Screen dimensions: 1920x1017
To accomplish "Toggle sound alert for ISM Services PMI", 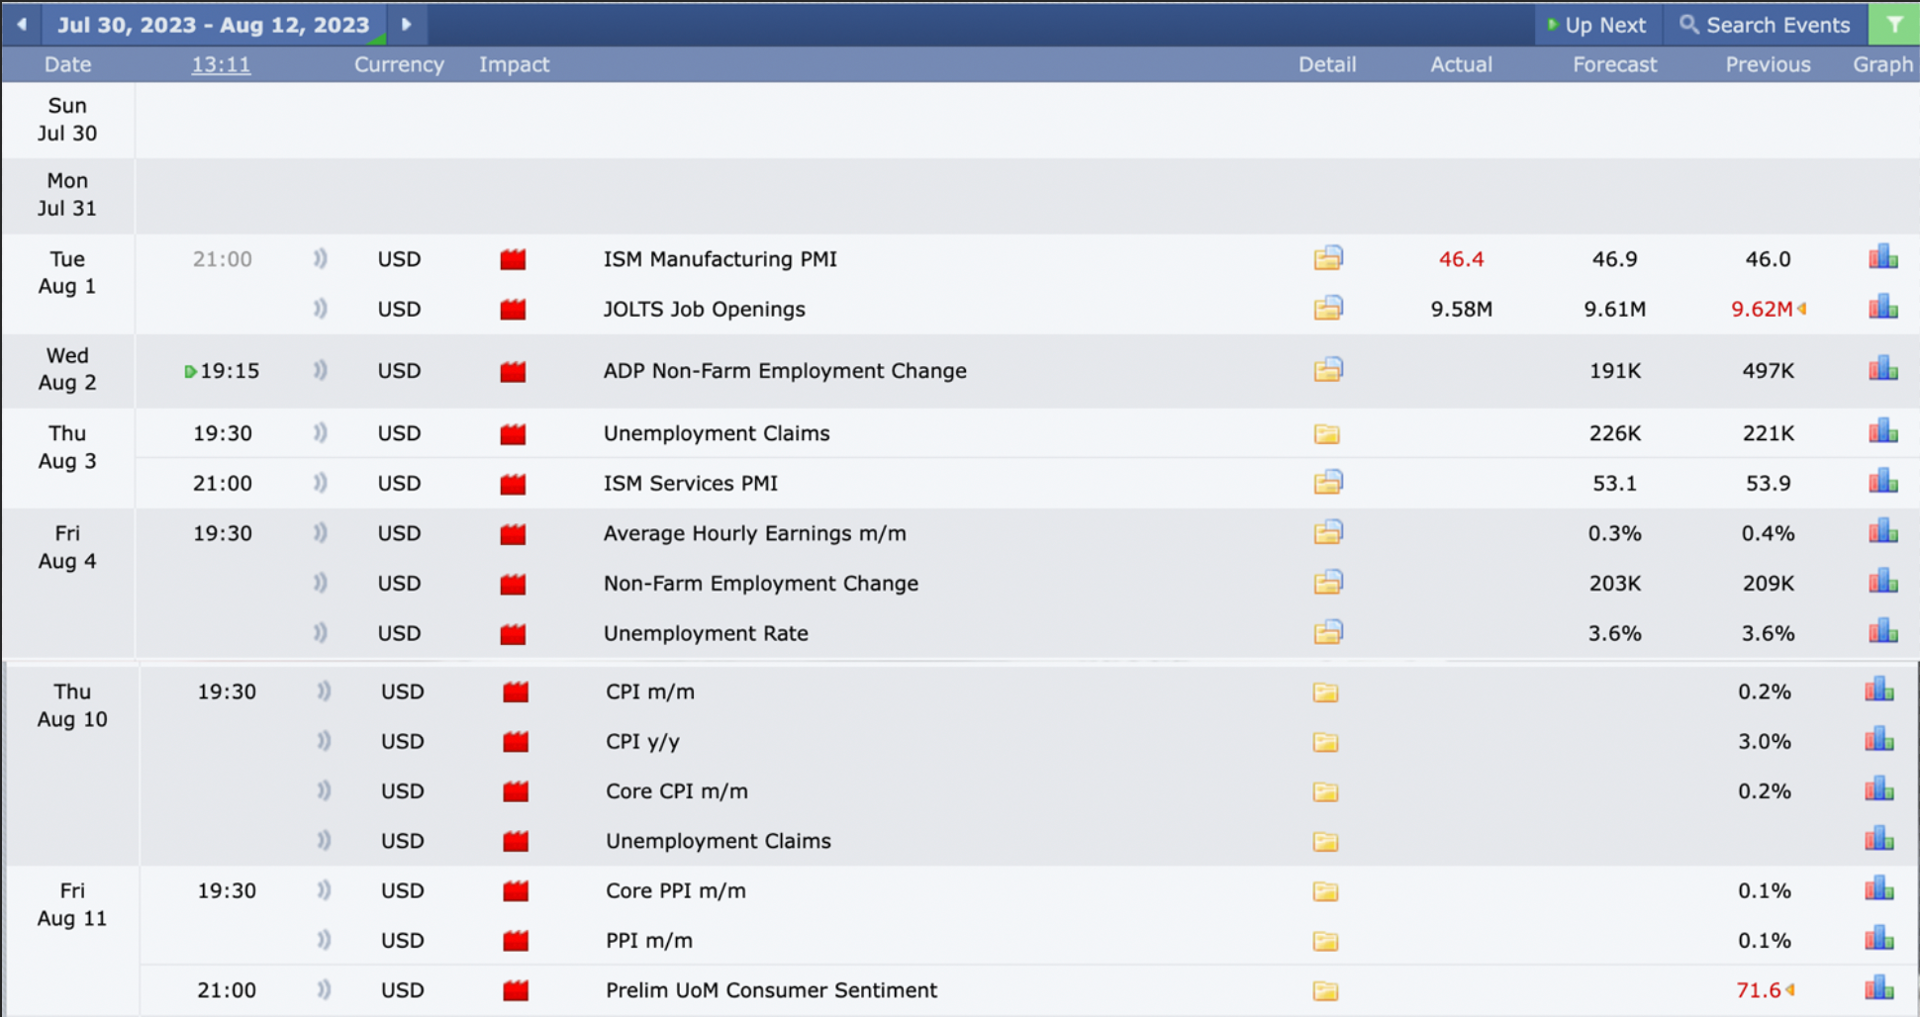I will point(320,483).
